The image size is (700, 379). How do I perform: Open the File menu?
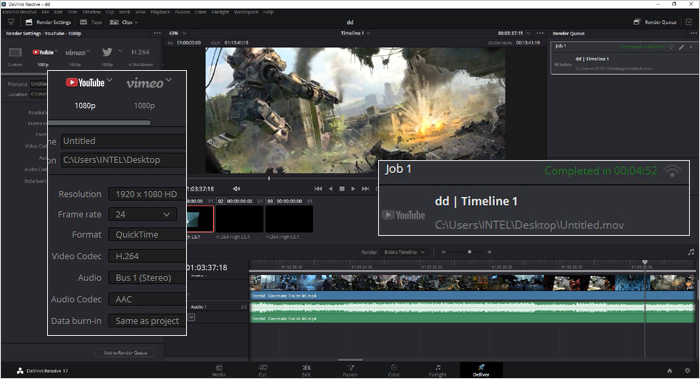coord(45,12)
